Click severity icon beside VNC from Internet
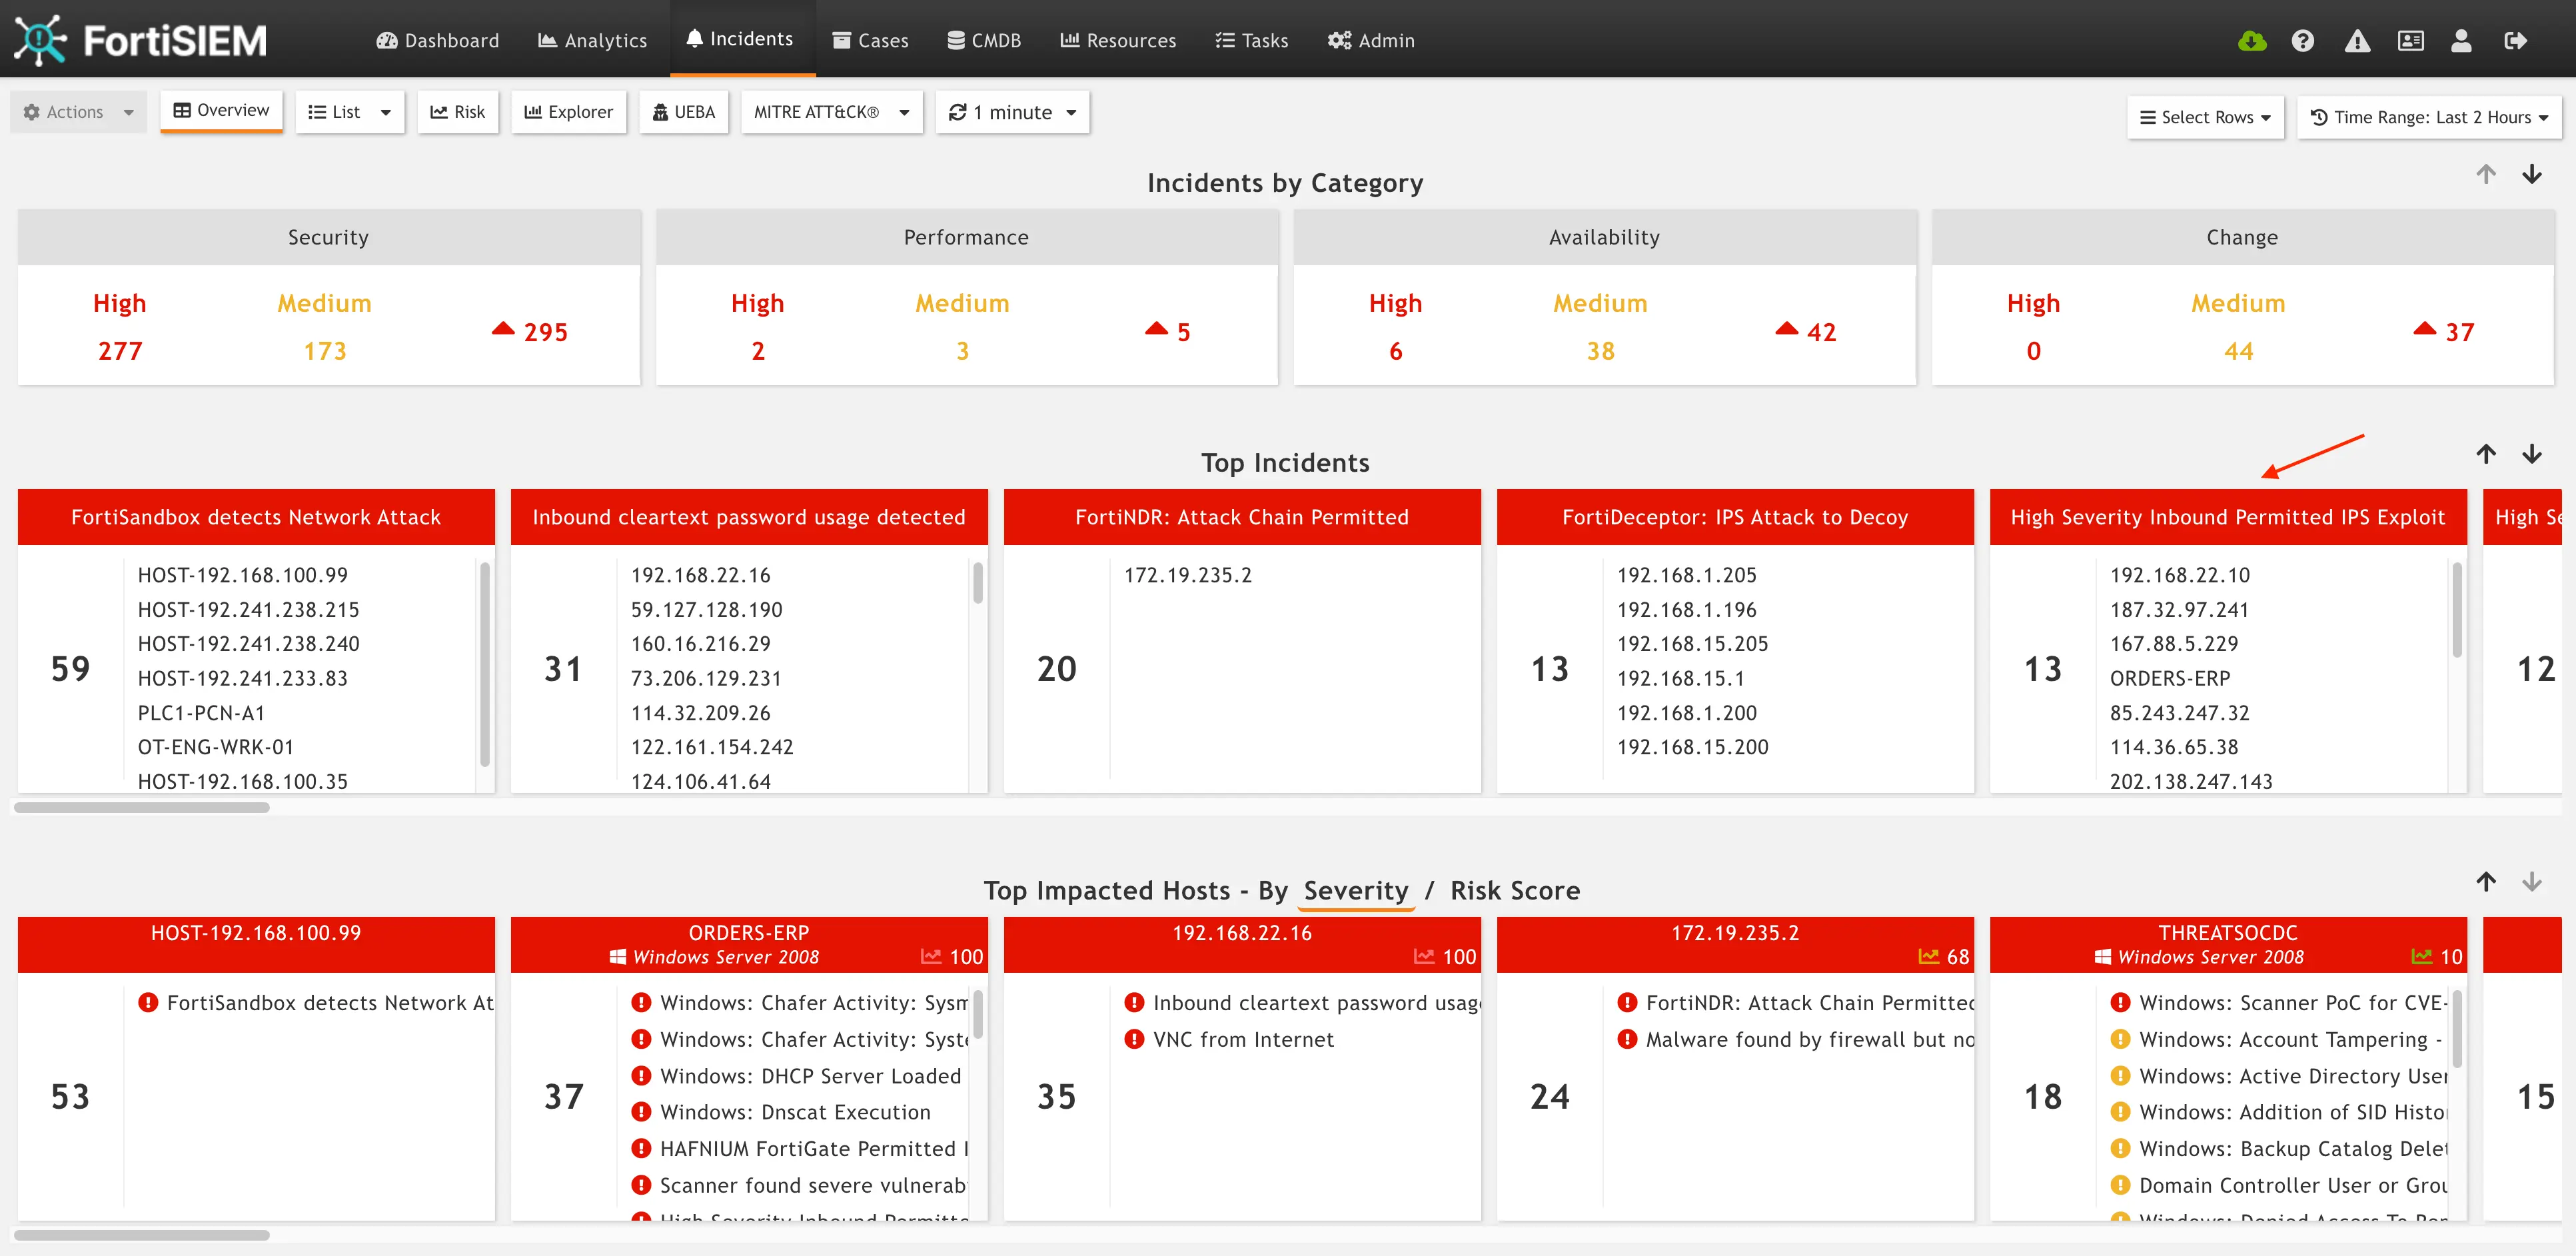2576x1256 pixels. (x=1134, y=1039)
